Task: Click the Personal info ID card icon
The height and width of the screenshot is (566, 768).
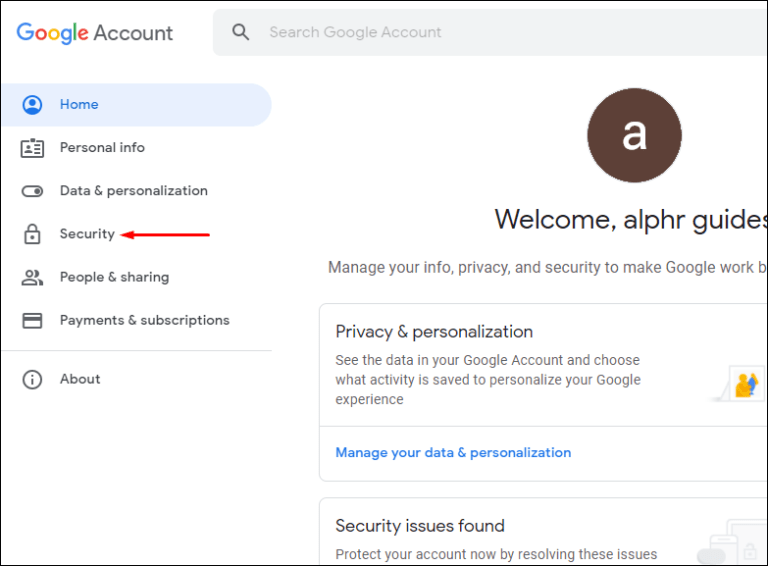Action: (x=32, y=148)
